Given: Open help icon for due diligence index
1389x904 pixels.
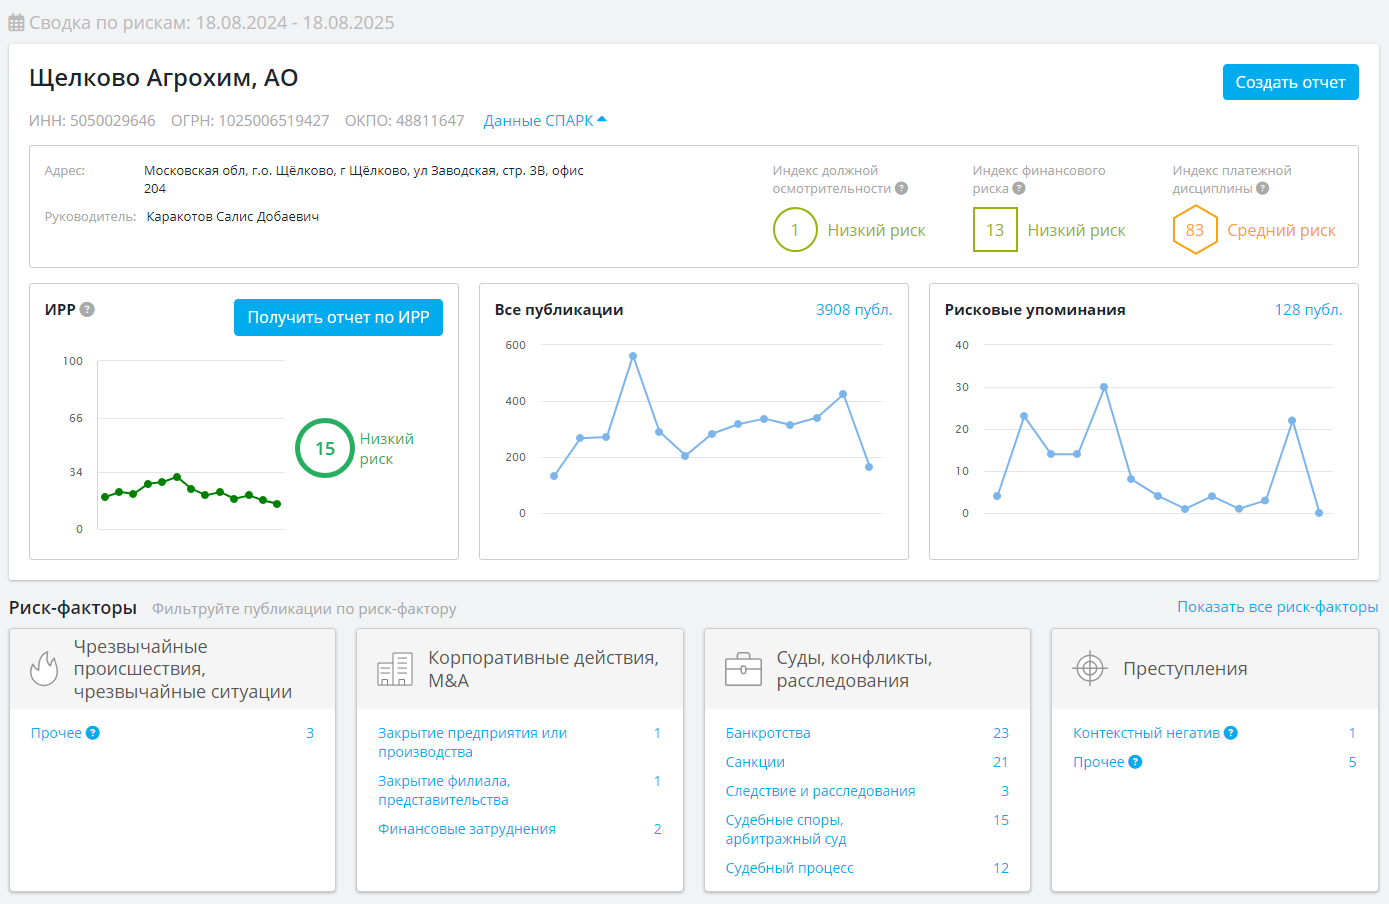Looking at the screenshot, I should click(x=901, y=188).
